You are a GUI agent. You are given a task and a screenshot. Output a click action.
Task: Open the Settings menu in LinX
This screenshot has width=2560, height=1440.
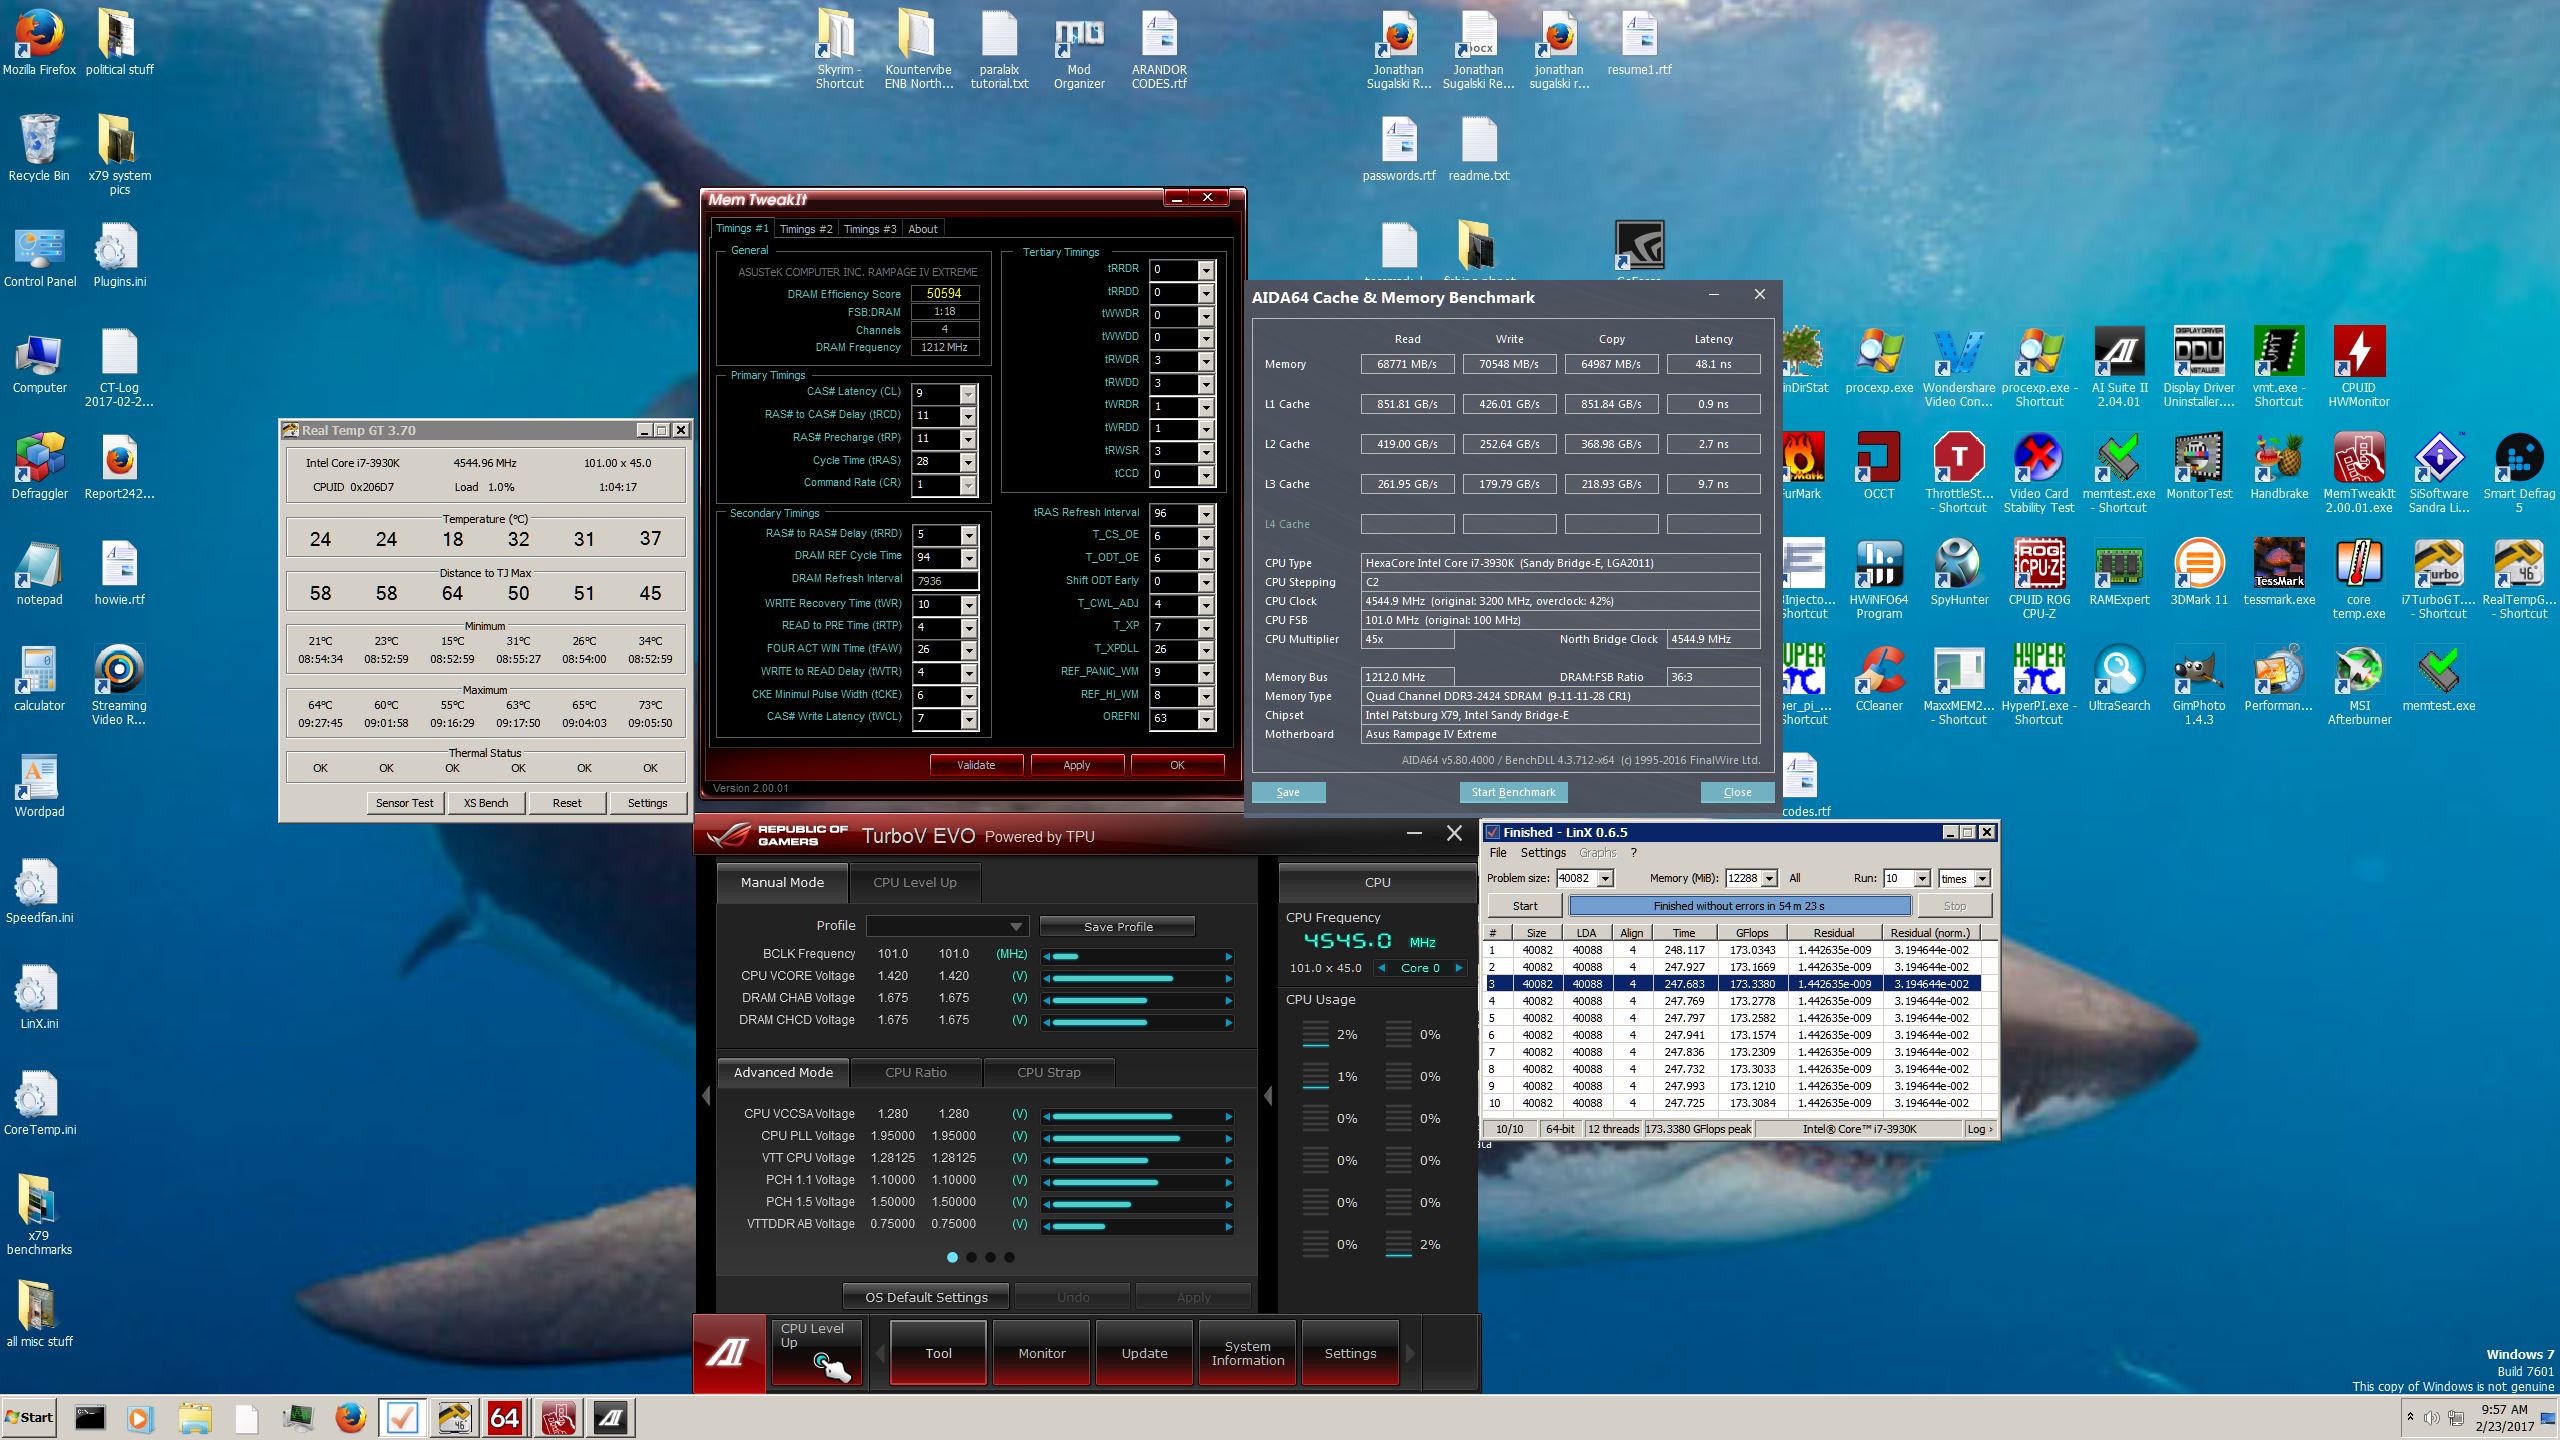coord(1543,853)
